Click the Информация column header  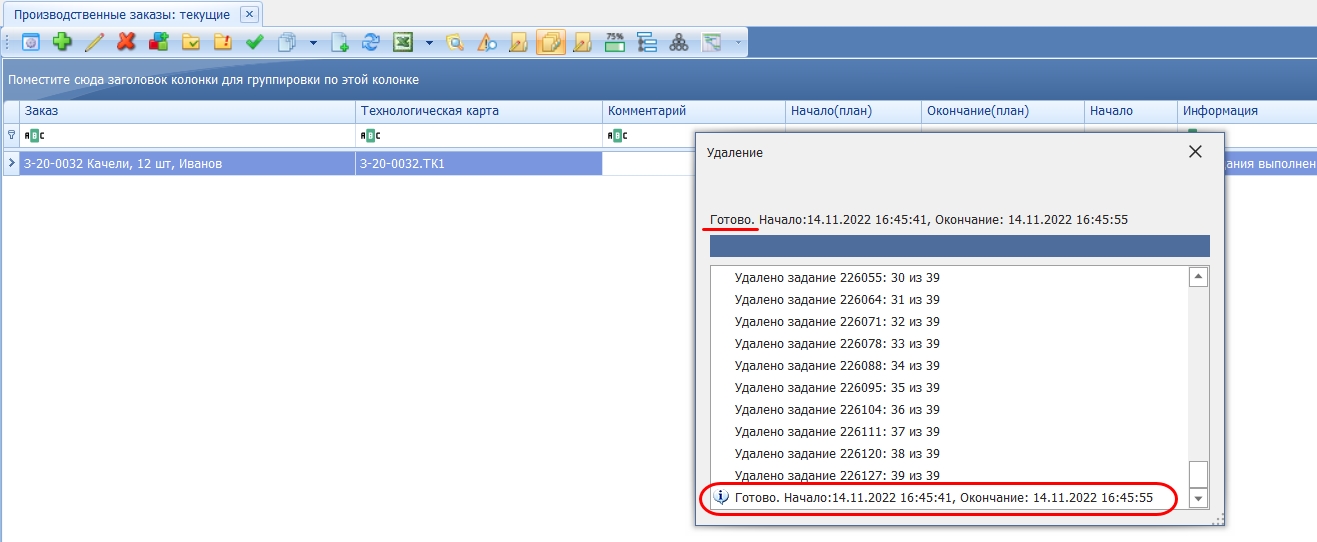click(x=1247, y=111)
